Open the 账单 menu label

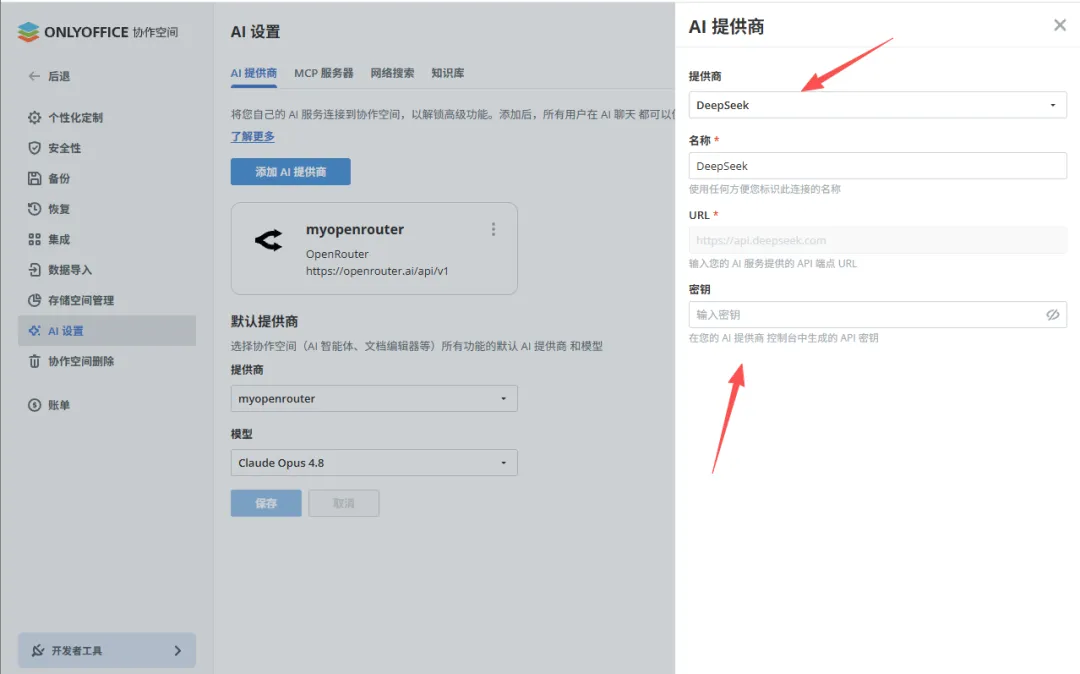click(59, 405)
